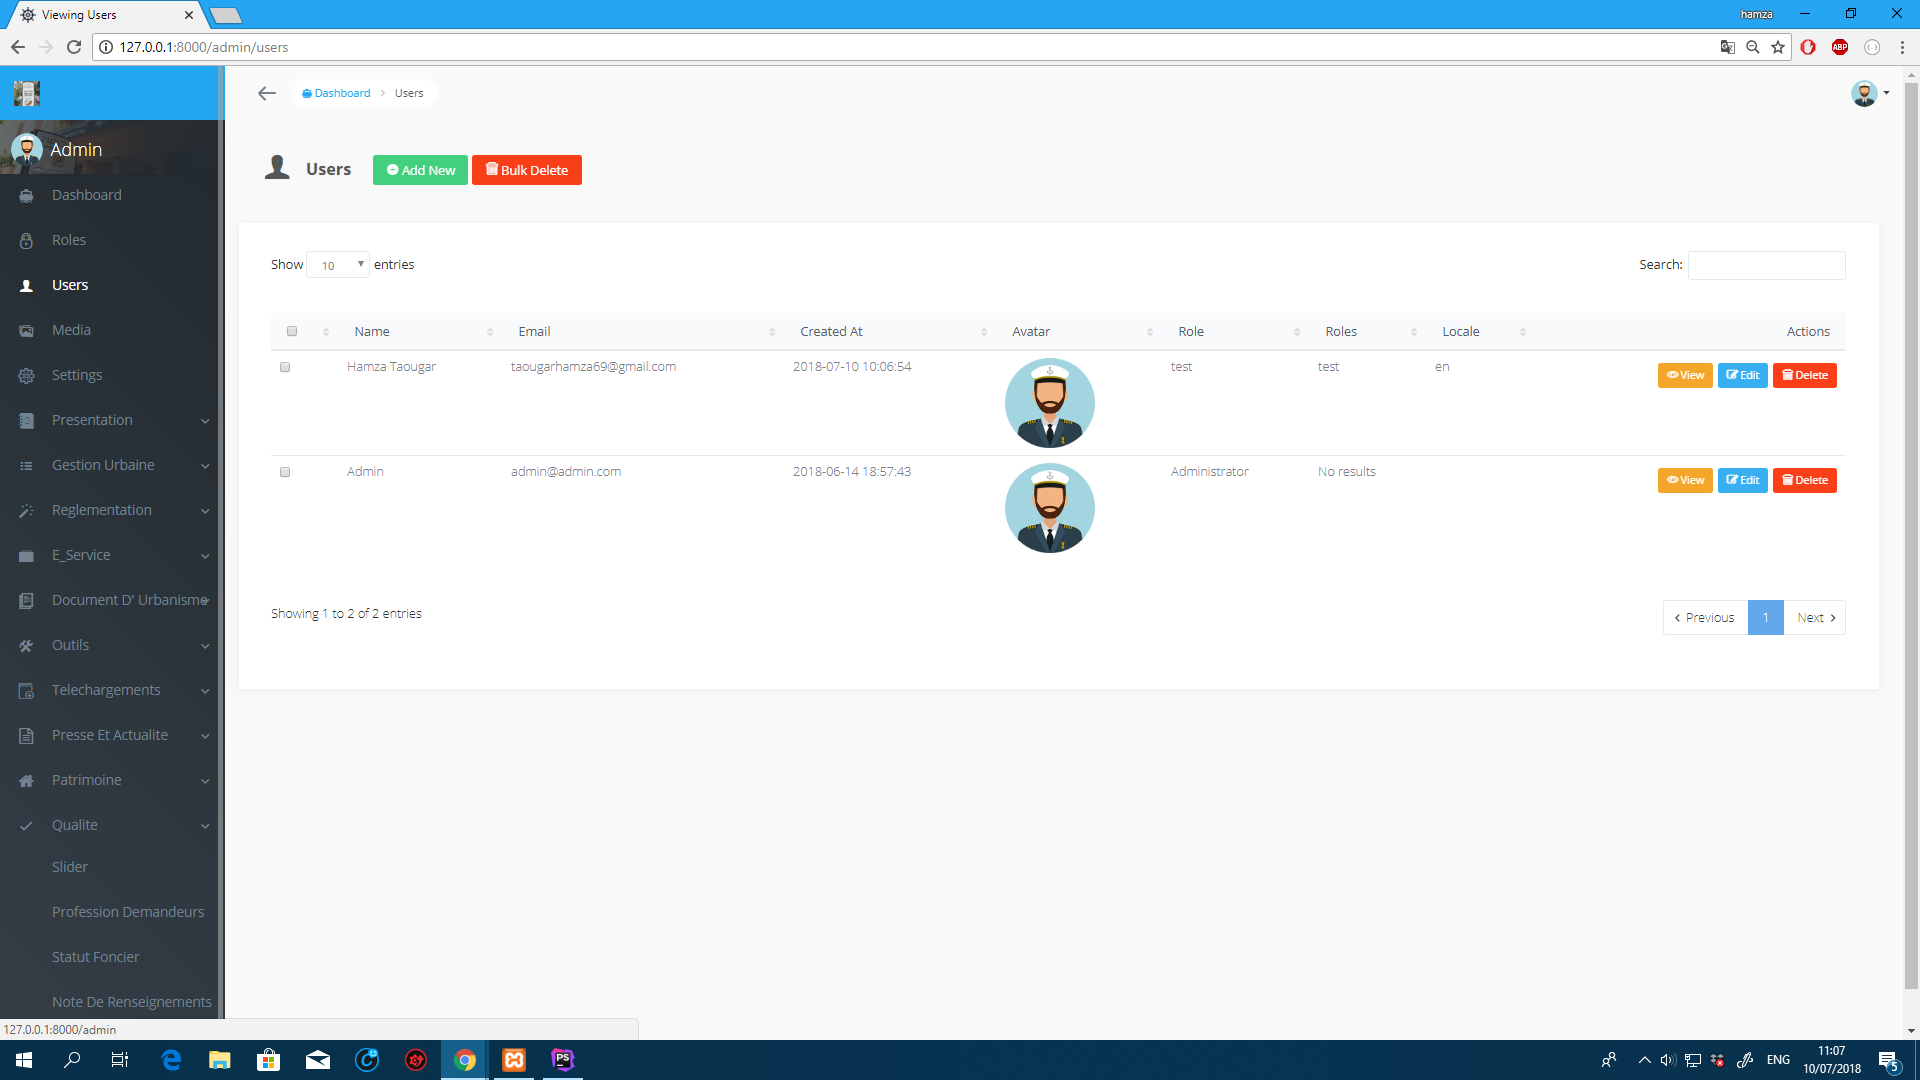Viewport: 1920px width, 1080px height.
Task: Open Dashboard in the sidebar menu
Action: (87, 195)
